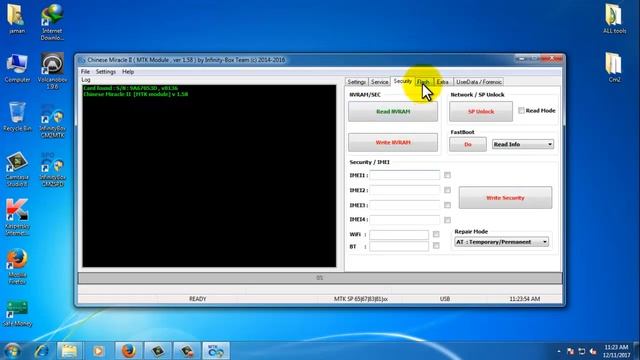This screenshot has height=360, width=640.
Task: Click the network tray icon
Action: (582, 351)
